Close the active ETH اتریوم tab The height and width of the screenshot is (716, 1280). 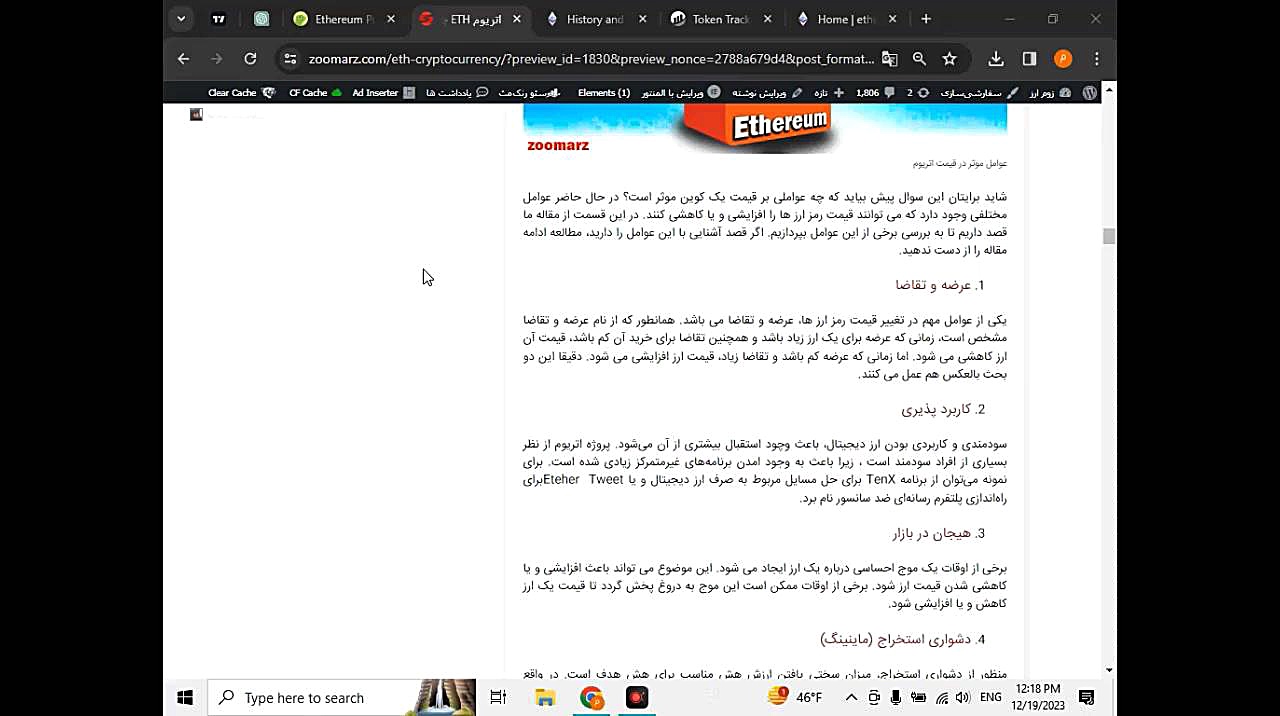point(516,19)
